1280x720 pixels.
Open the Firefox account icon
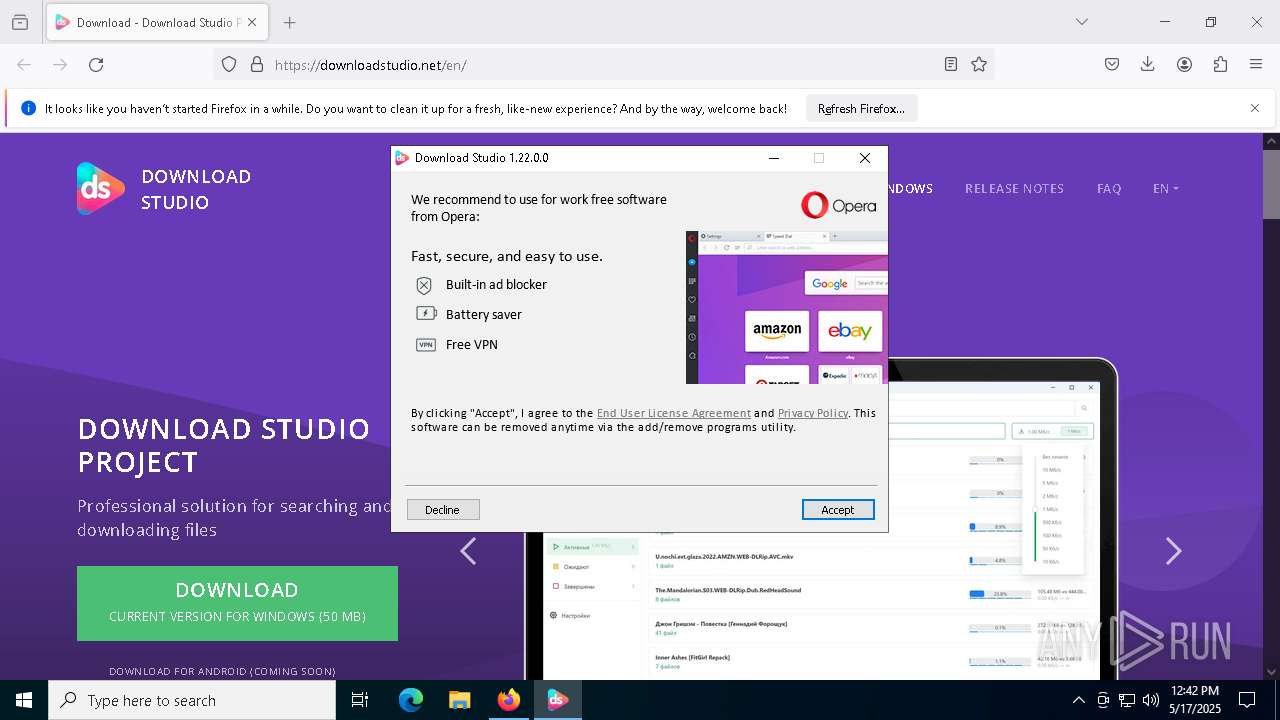tap(1184, 64)
